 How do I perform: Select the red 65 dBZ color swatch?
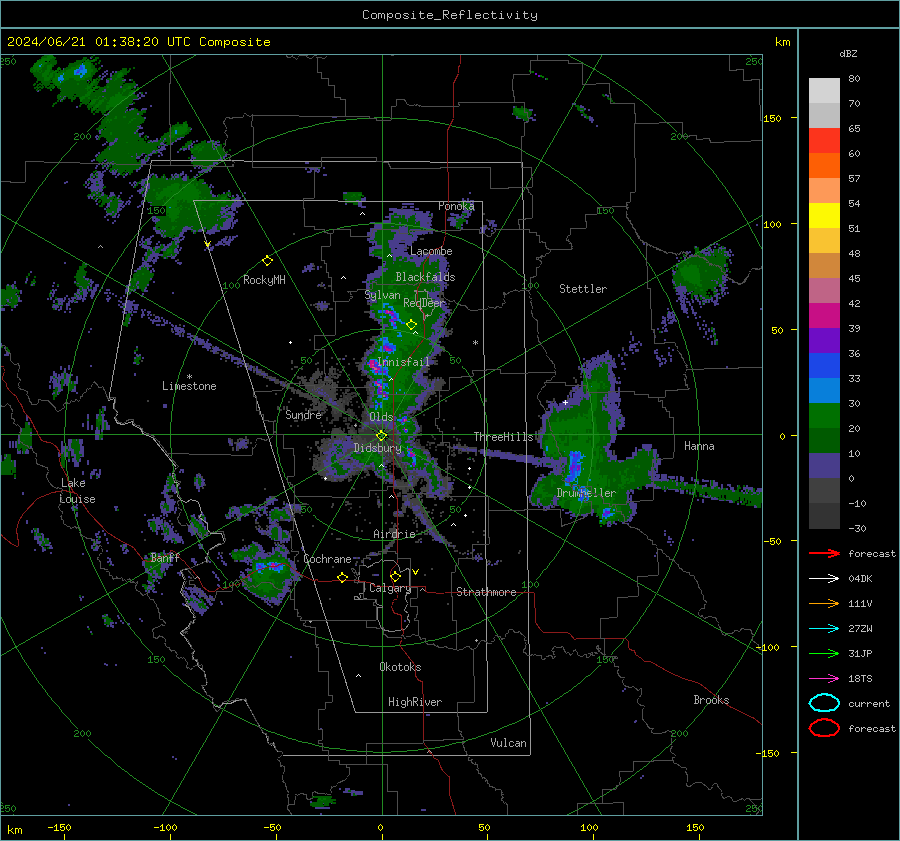point(824,141)
